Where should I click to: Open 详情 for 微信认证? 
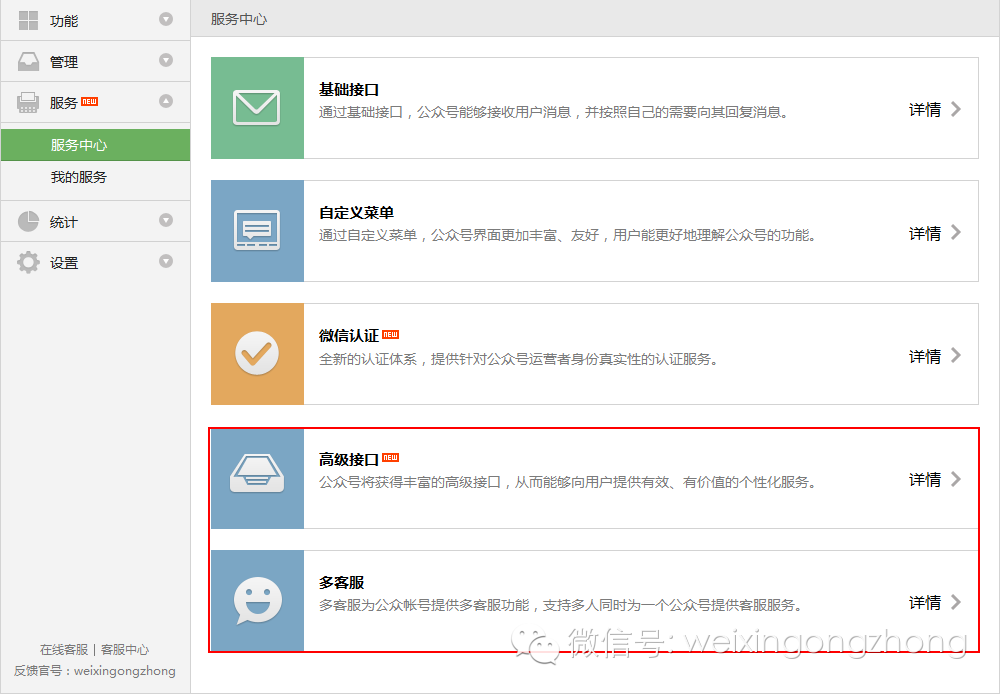(925, 356)
